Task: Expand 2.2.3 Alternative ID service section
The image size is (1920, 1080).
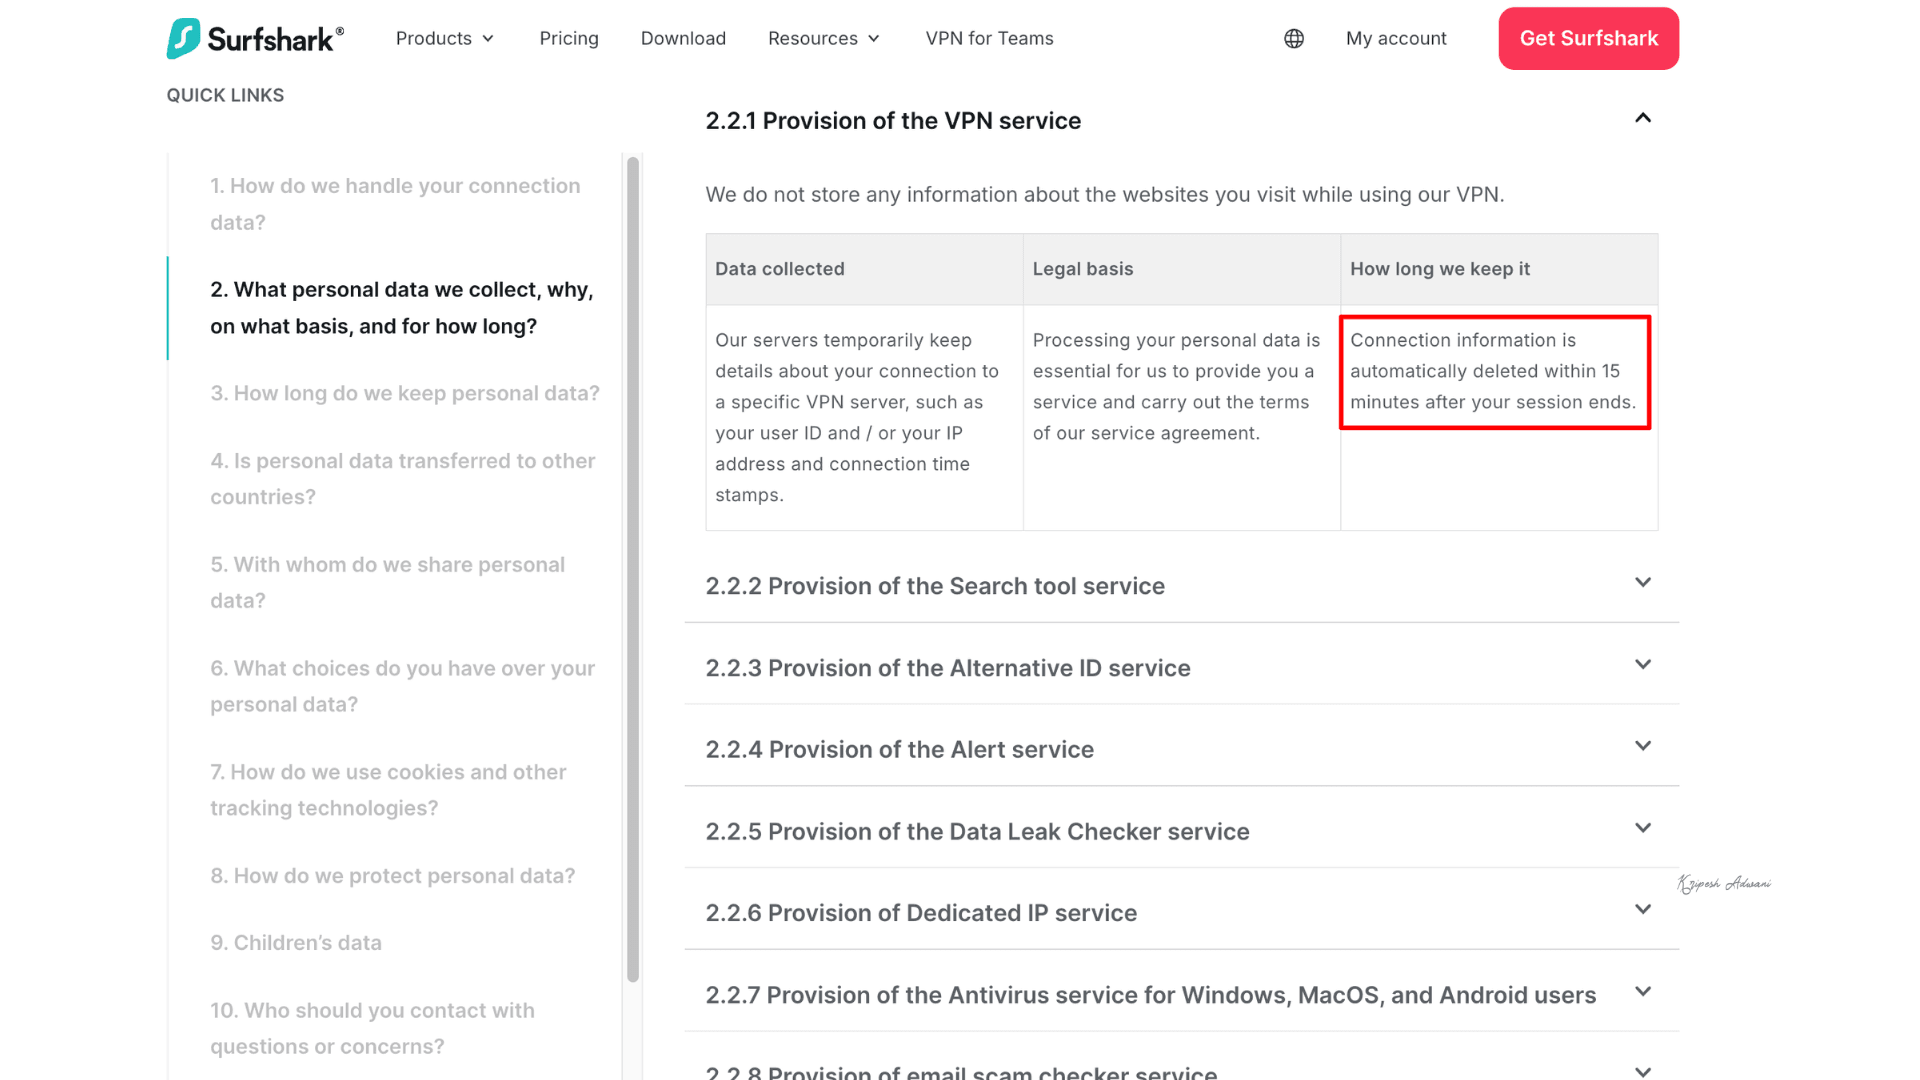Action: [1643, 665]
